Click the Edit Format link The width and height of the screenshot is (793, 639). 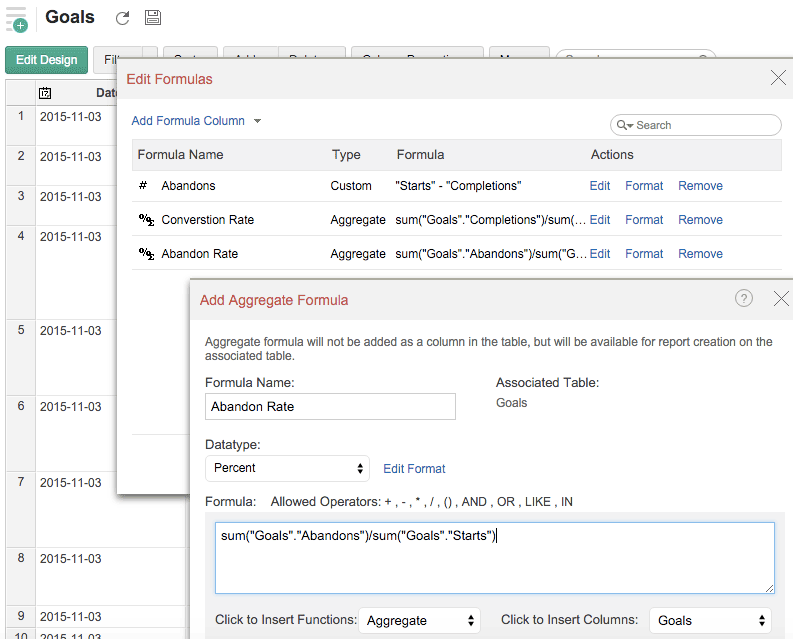pos(414,468)
